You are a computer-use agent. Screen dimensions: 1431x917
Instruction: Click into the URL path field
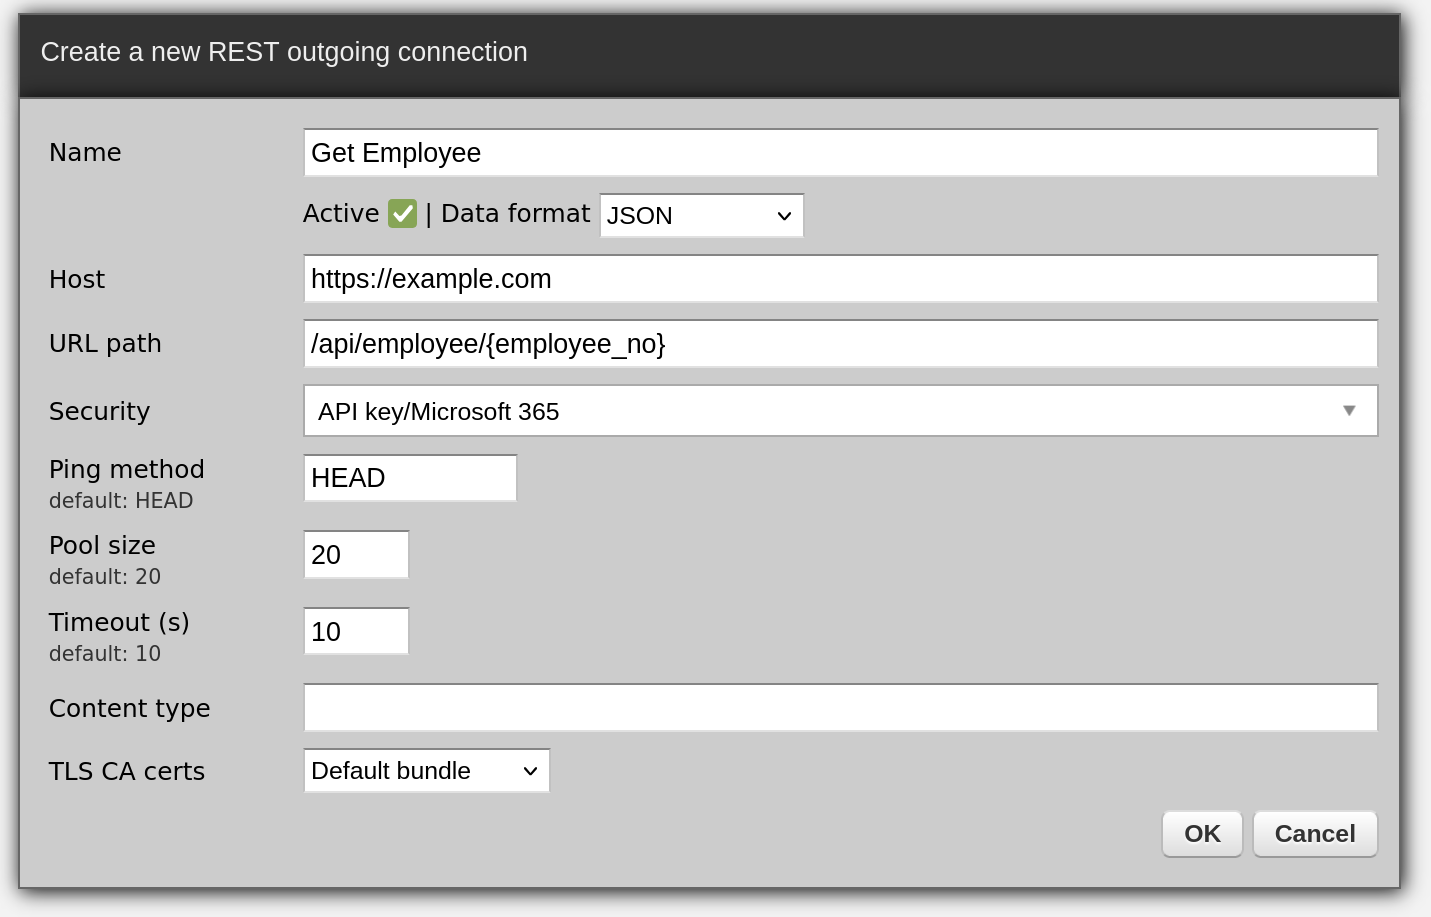(840, 344)
